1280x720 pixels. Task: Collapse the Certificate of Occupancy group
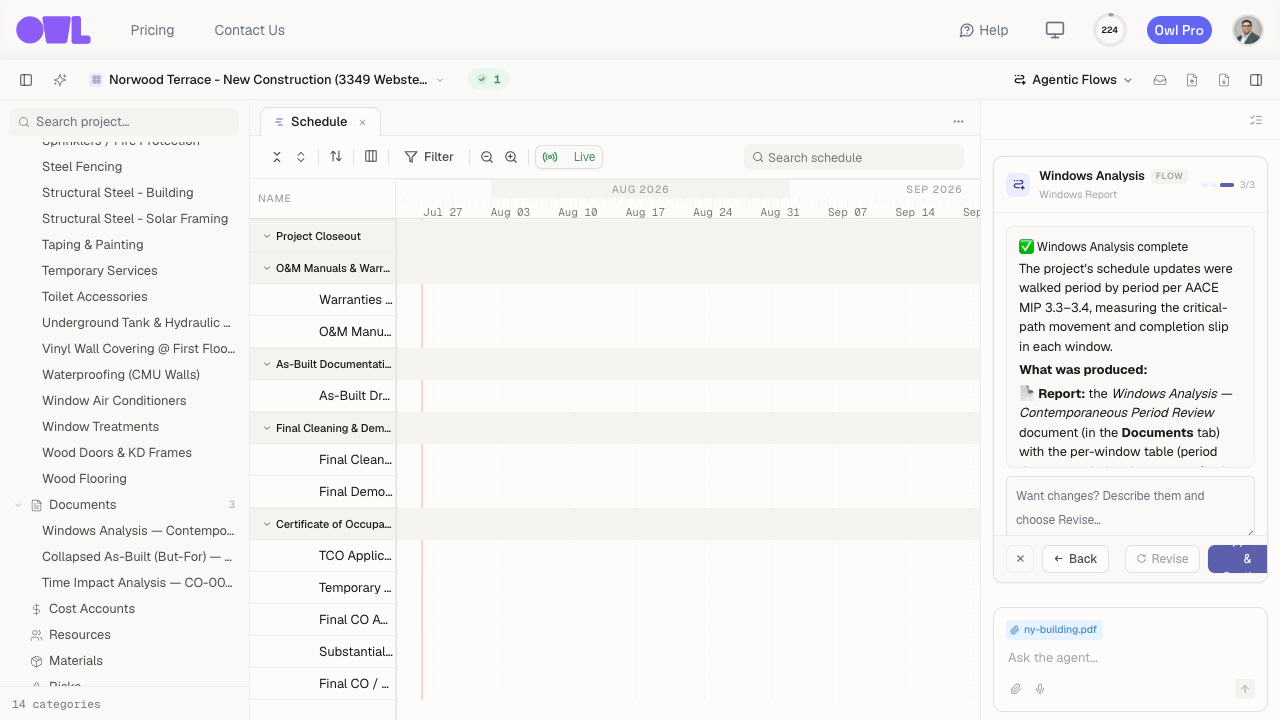pos(267,524)
